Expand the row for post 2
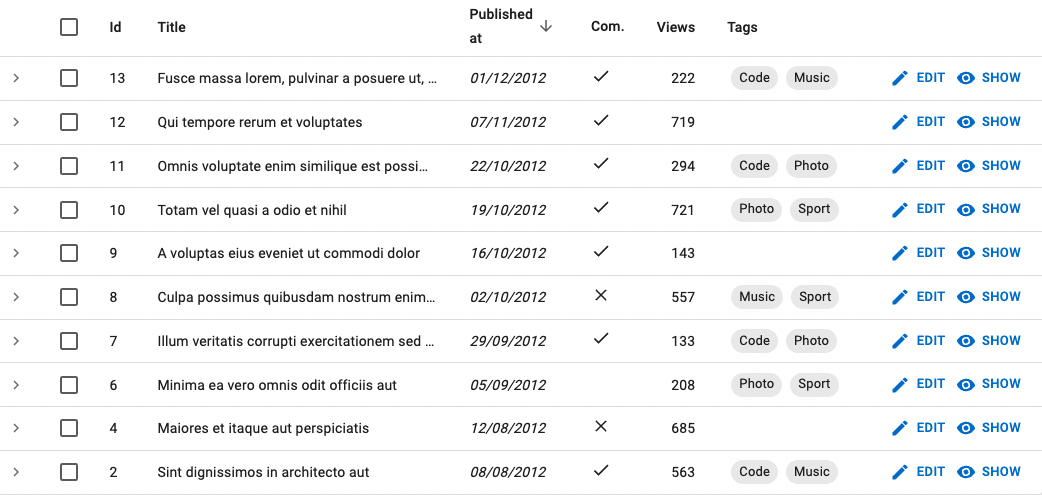 click(16, 472)
